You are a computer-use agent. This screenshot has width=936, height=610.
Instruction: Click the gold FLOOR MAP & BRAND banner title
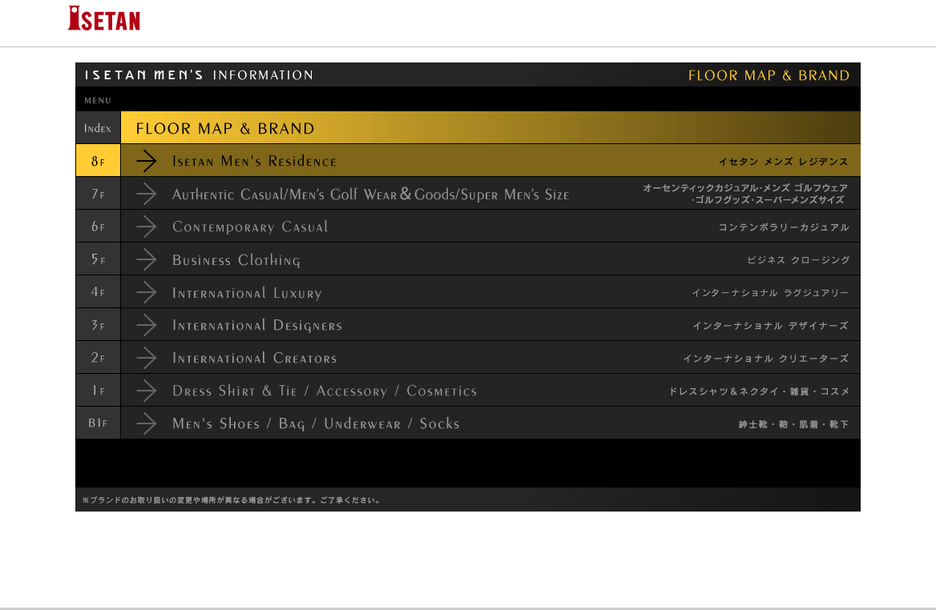pos(224,128)
